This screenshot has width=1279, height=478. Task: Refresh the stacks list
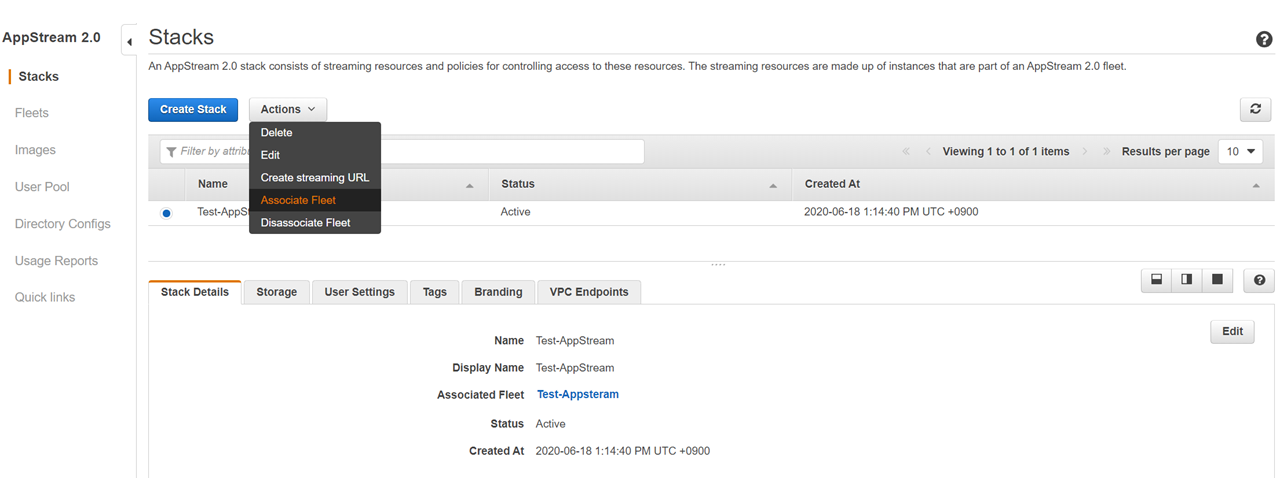1255,110
